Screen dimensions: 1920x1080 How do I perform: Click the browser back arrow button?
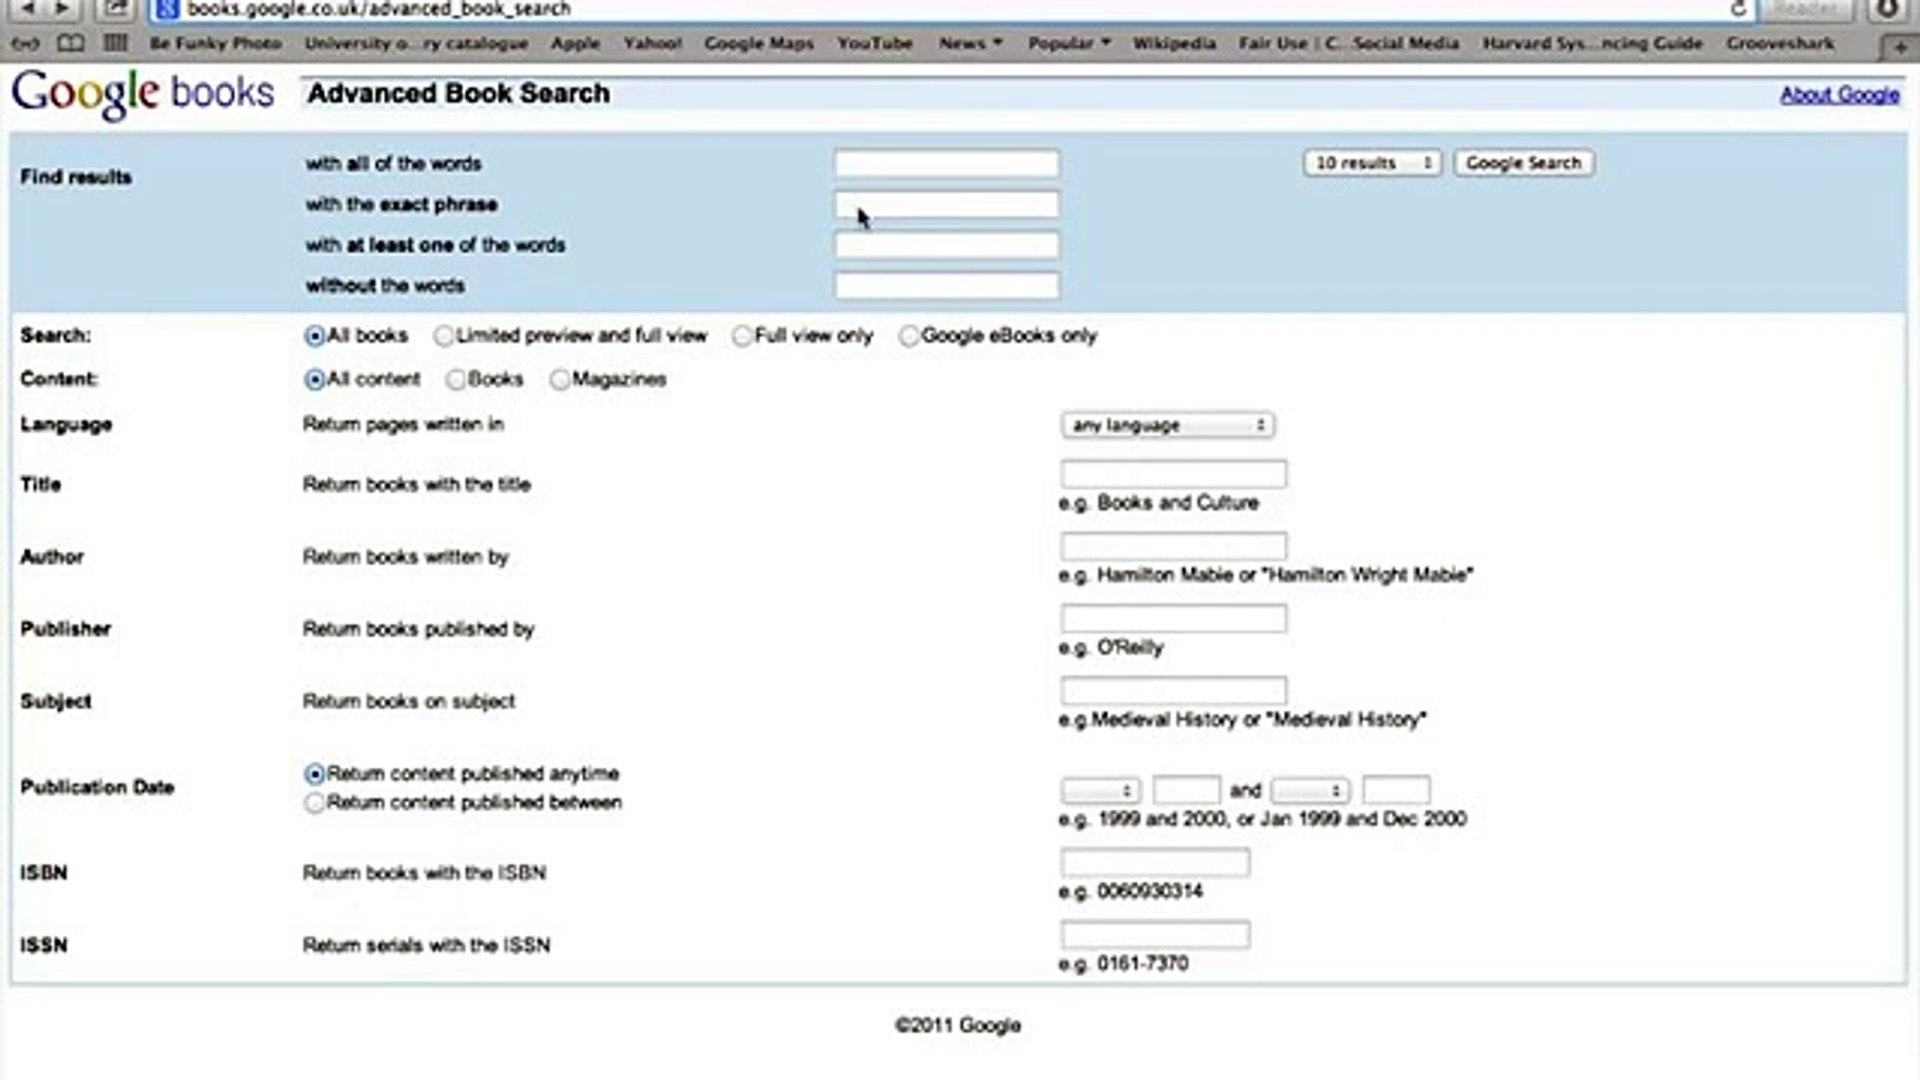click(28, 8)
